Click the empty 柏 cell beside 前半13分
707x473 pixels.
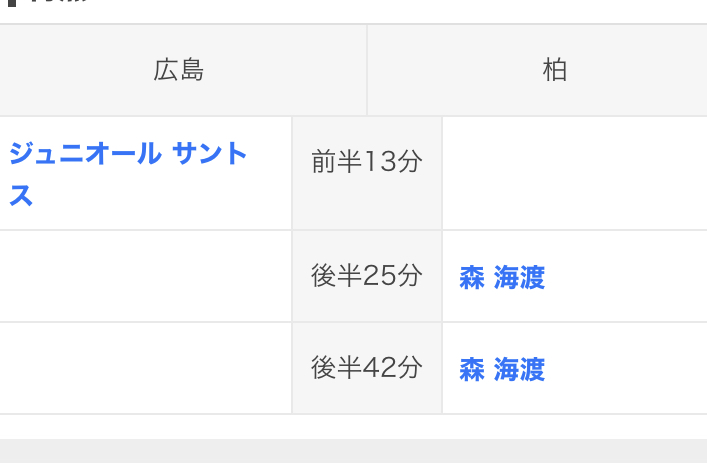(575, 173)
